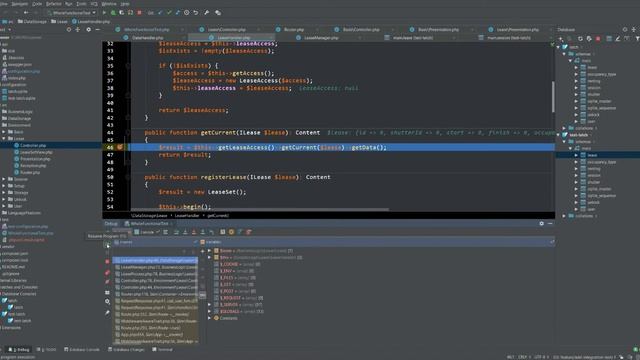Click the orange round icon in debug toolbar

coord(231,232)
